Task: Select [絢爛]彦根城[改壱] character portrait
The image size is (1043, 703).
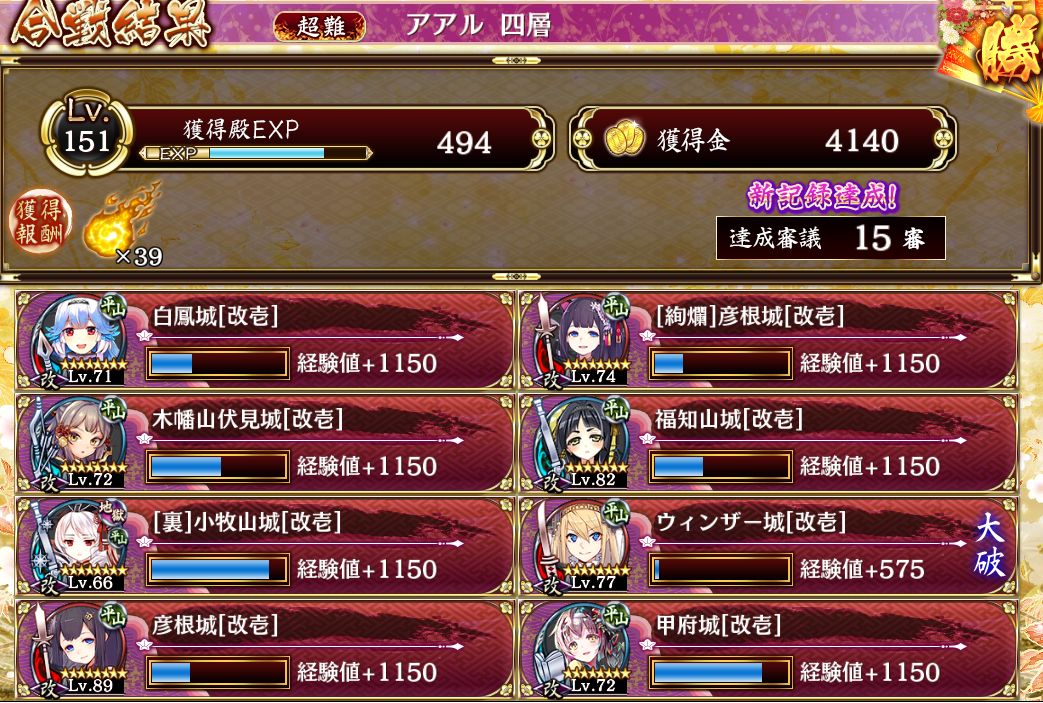Action: coord(579,339)
